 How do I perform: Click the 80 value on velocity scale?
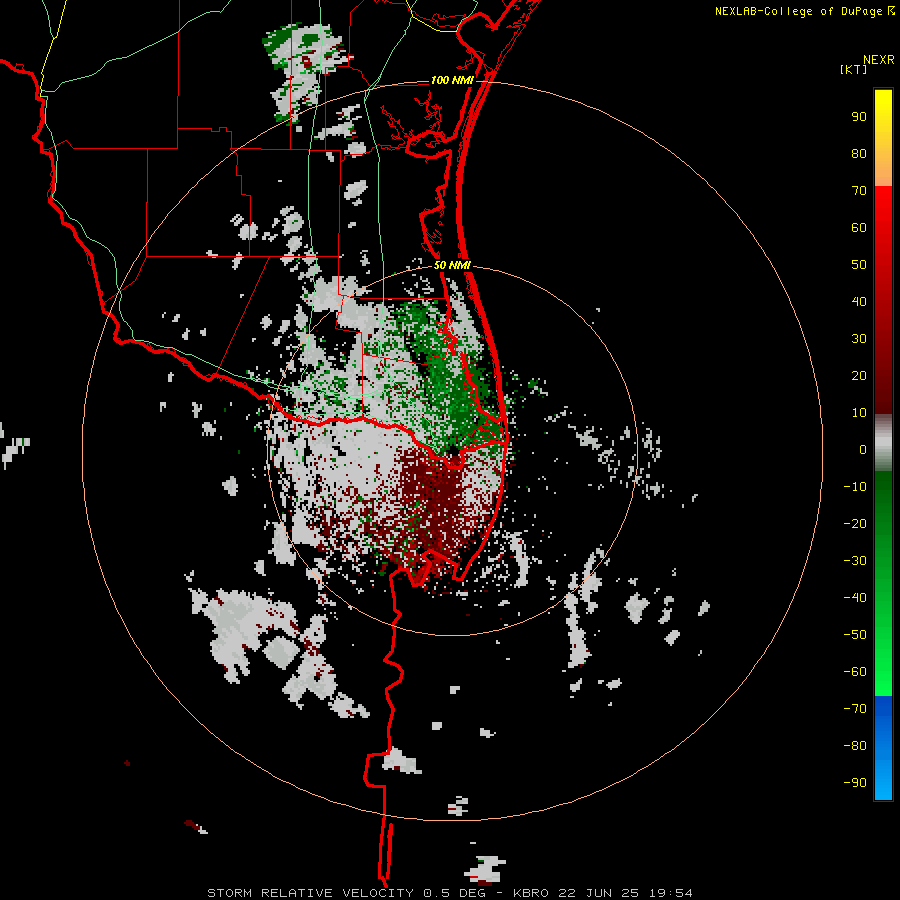tap(859, 154)
